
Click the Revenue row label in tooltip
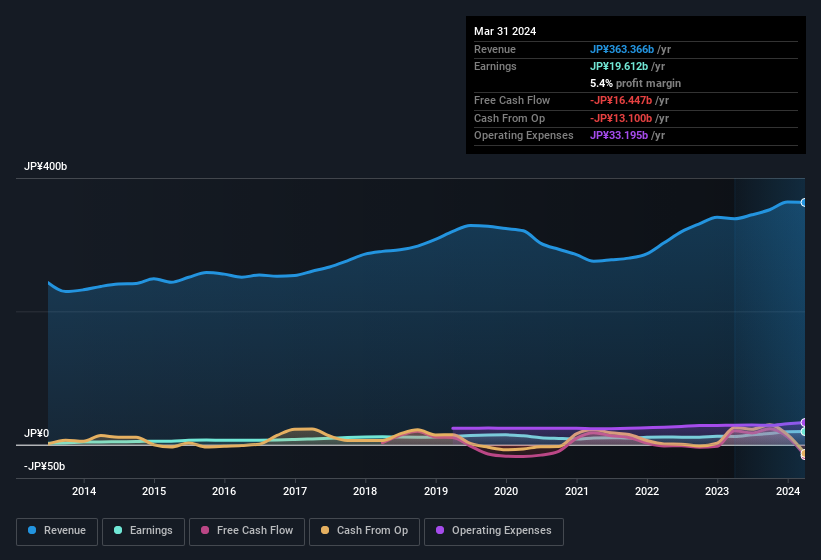tap(495, 49)
